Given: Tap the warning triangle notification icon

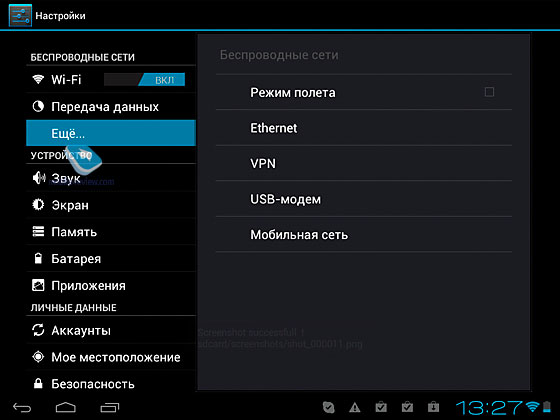Looking at the screenshot, I should tap(355, 407).
